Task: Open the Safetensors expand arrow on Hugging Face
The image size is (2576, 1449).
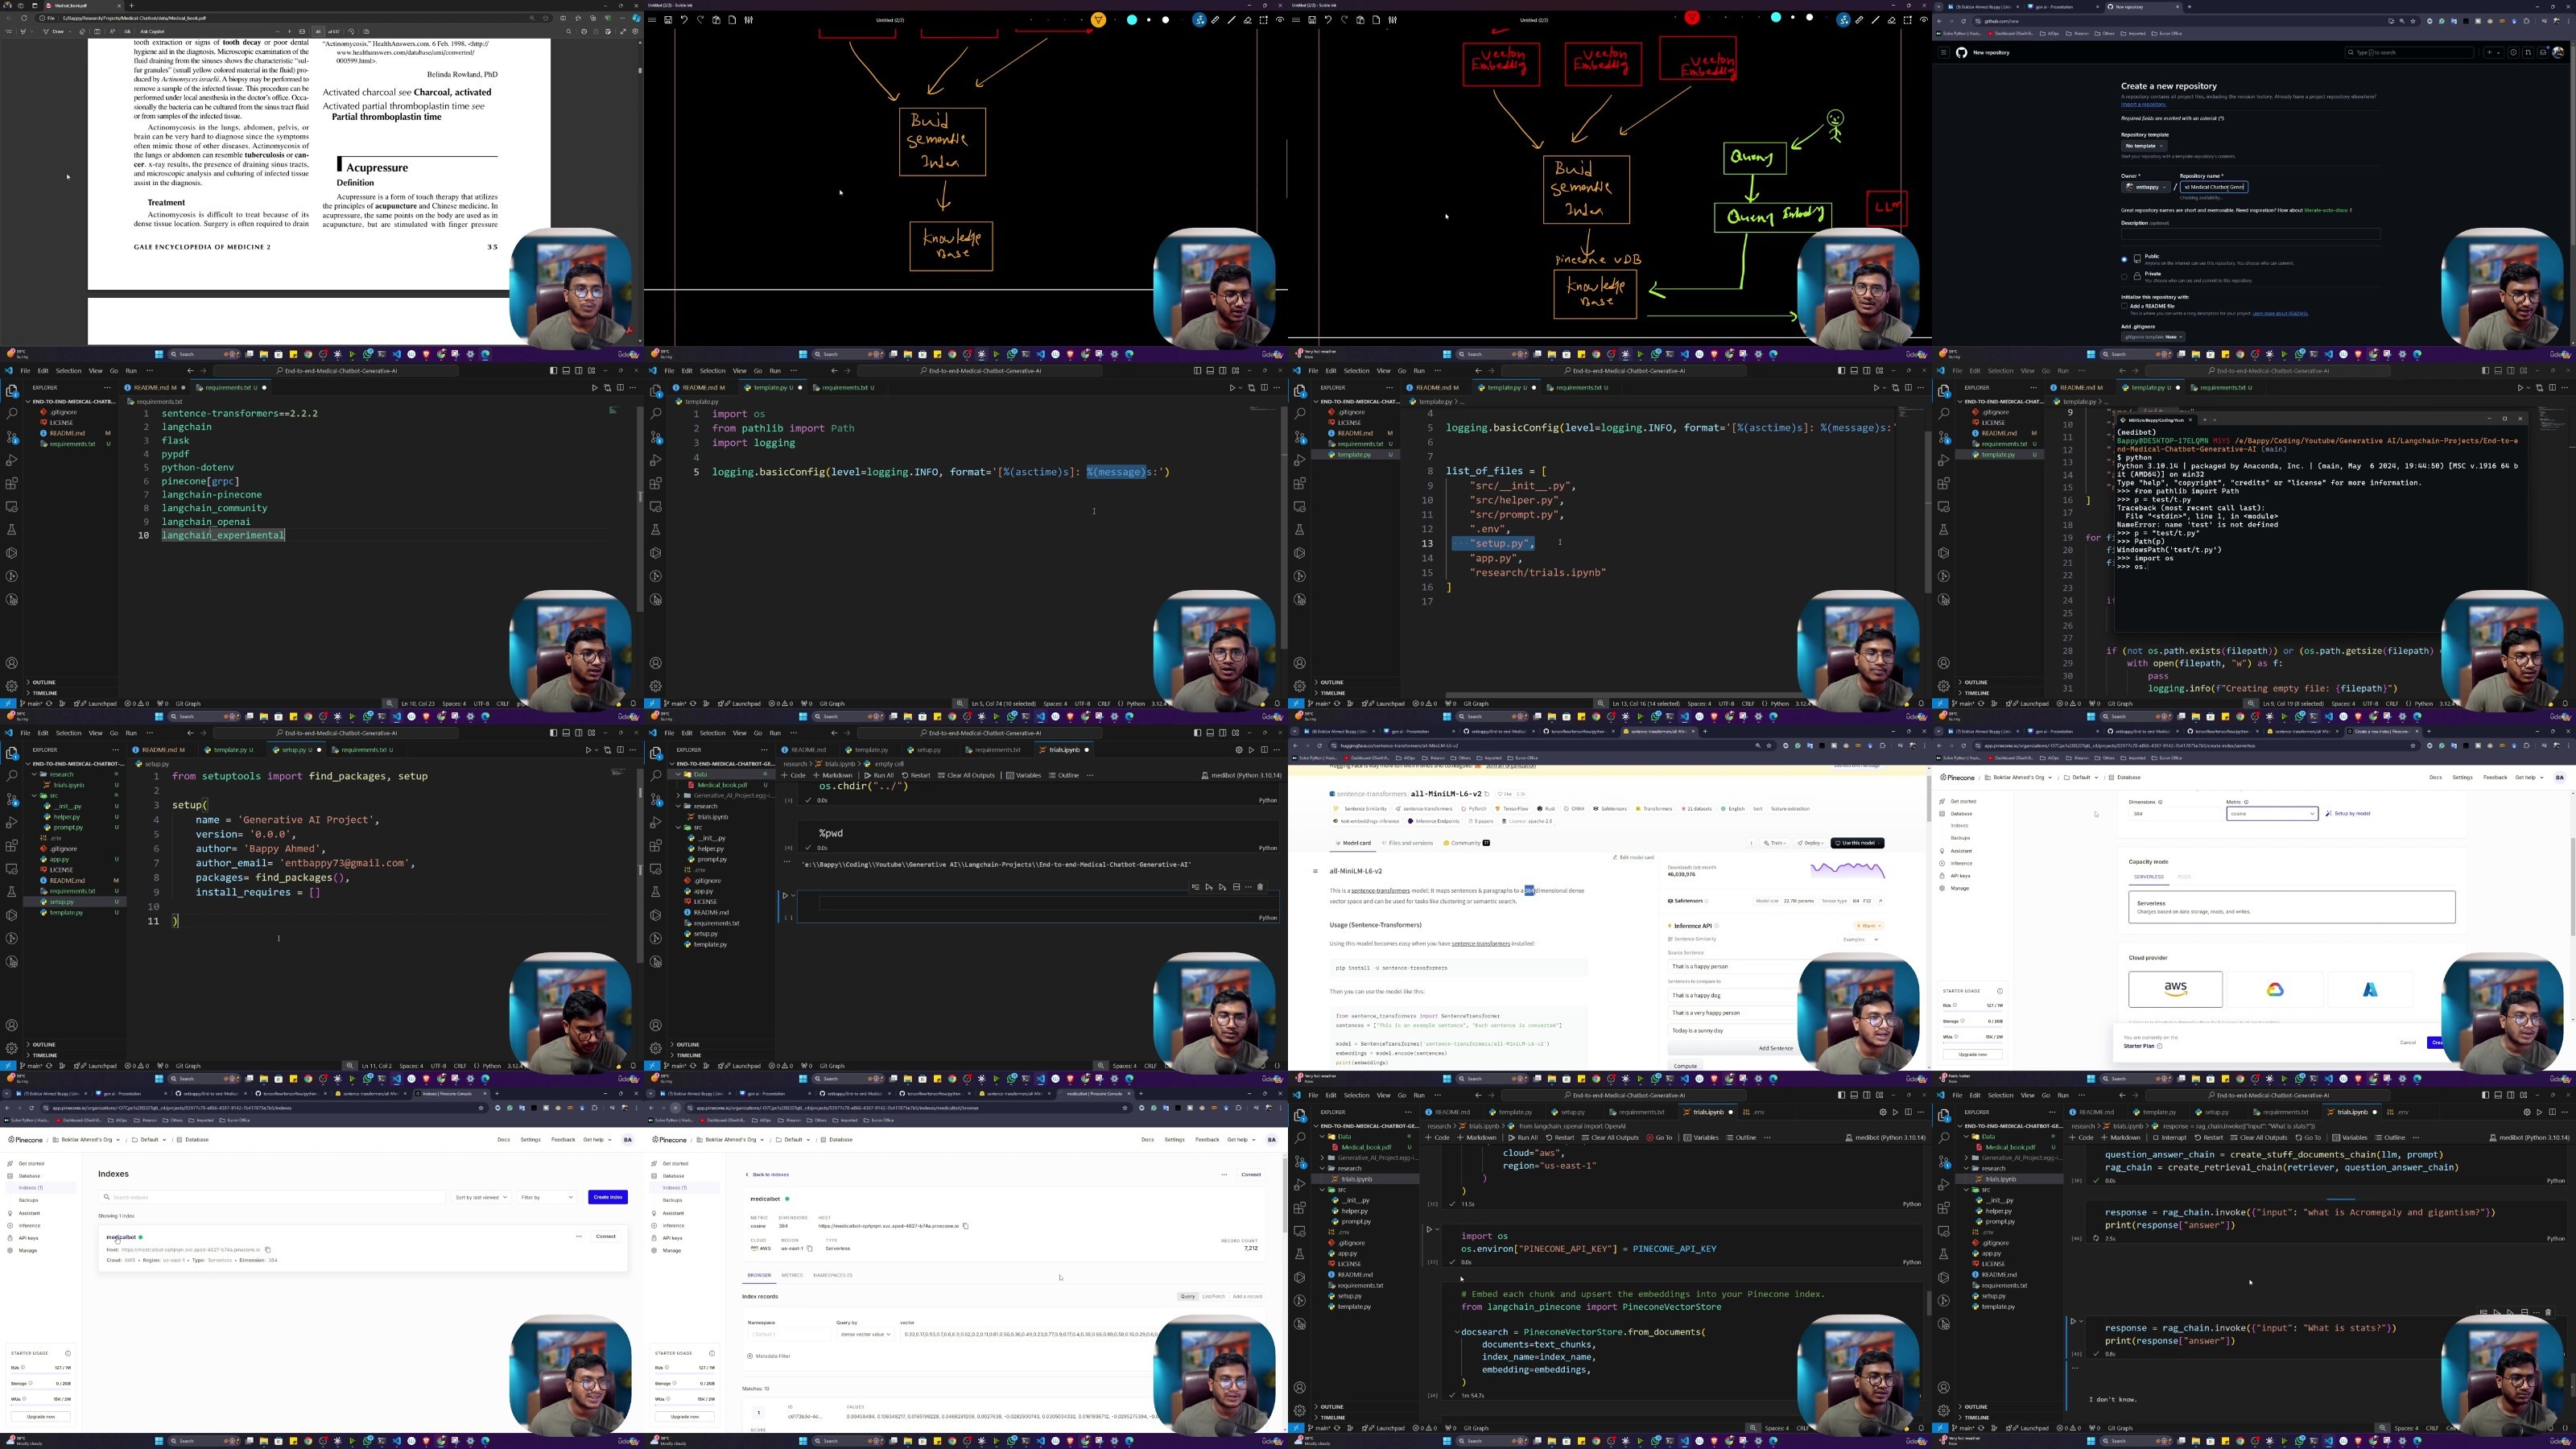Action: [1880, 901]
